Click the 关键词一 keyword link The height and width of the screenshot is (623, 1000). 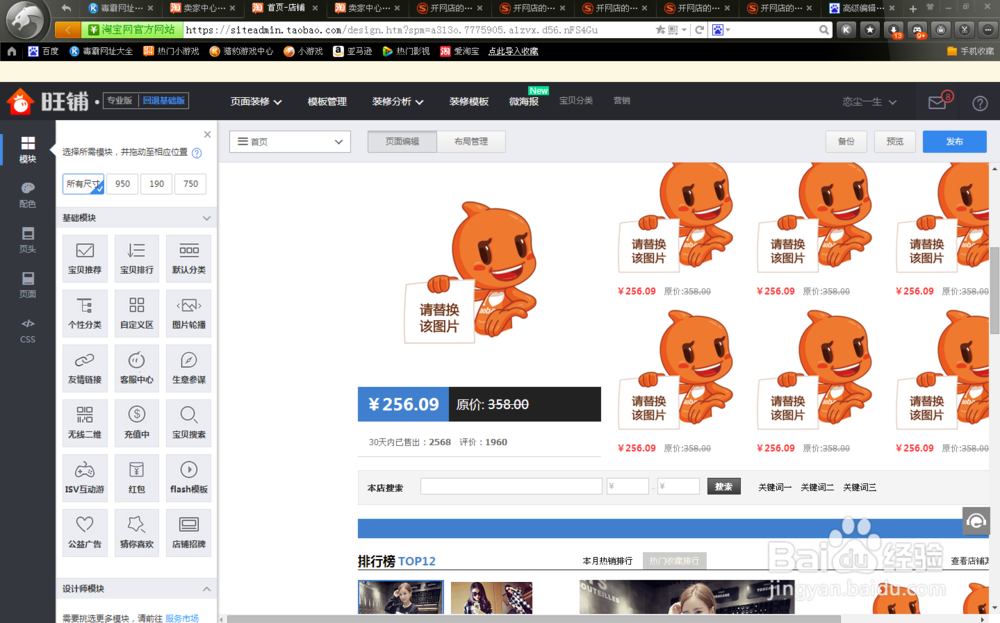tap(775, 487)
